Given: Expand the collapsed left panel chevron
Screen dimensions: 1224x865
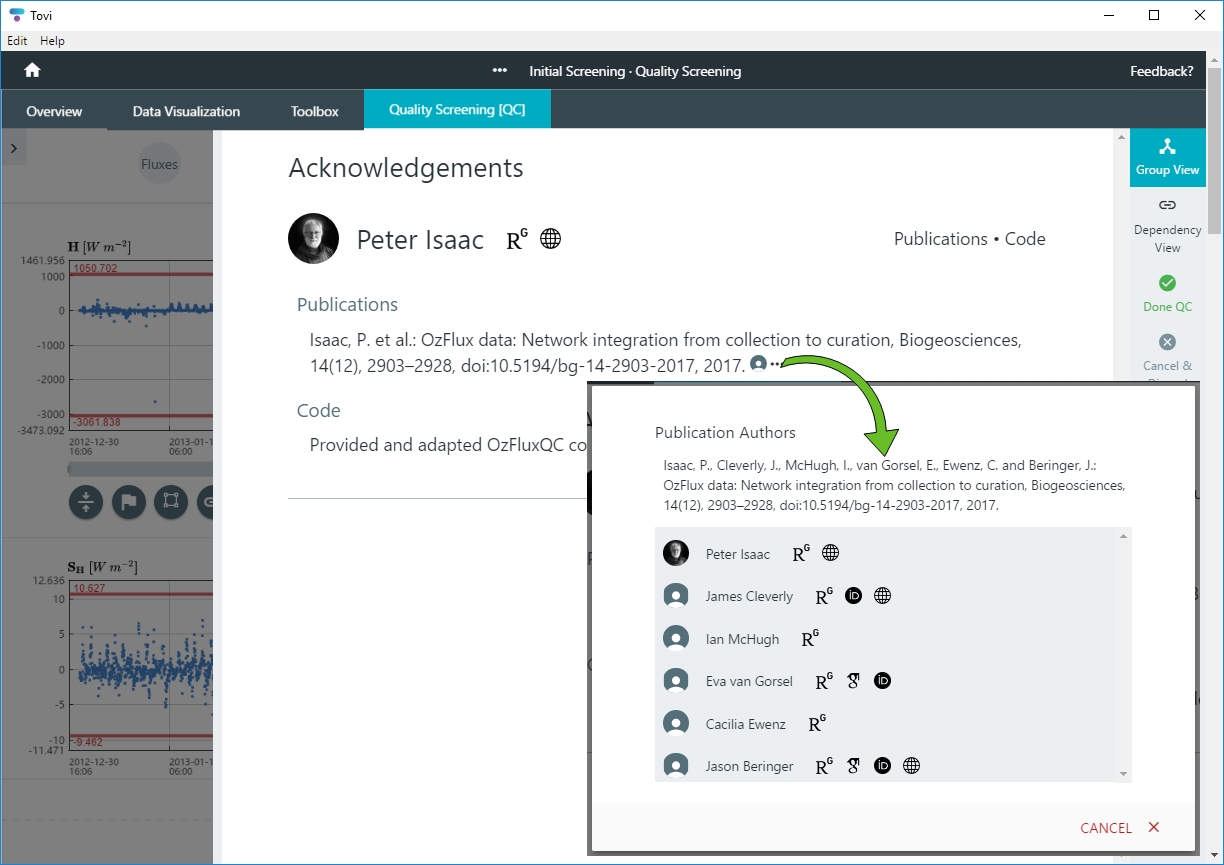Looking at the screenshot, I should tap(14, 147).
